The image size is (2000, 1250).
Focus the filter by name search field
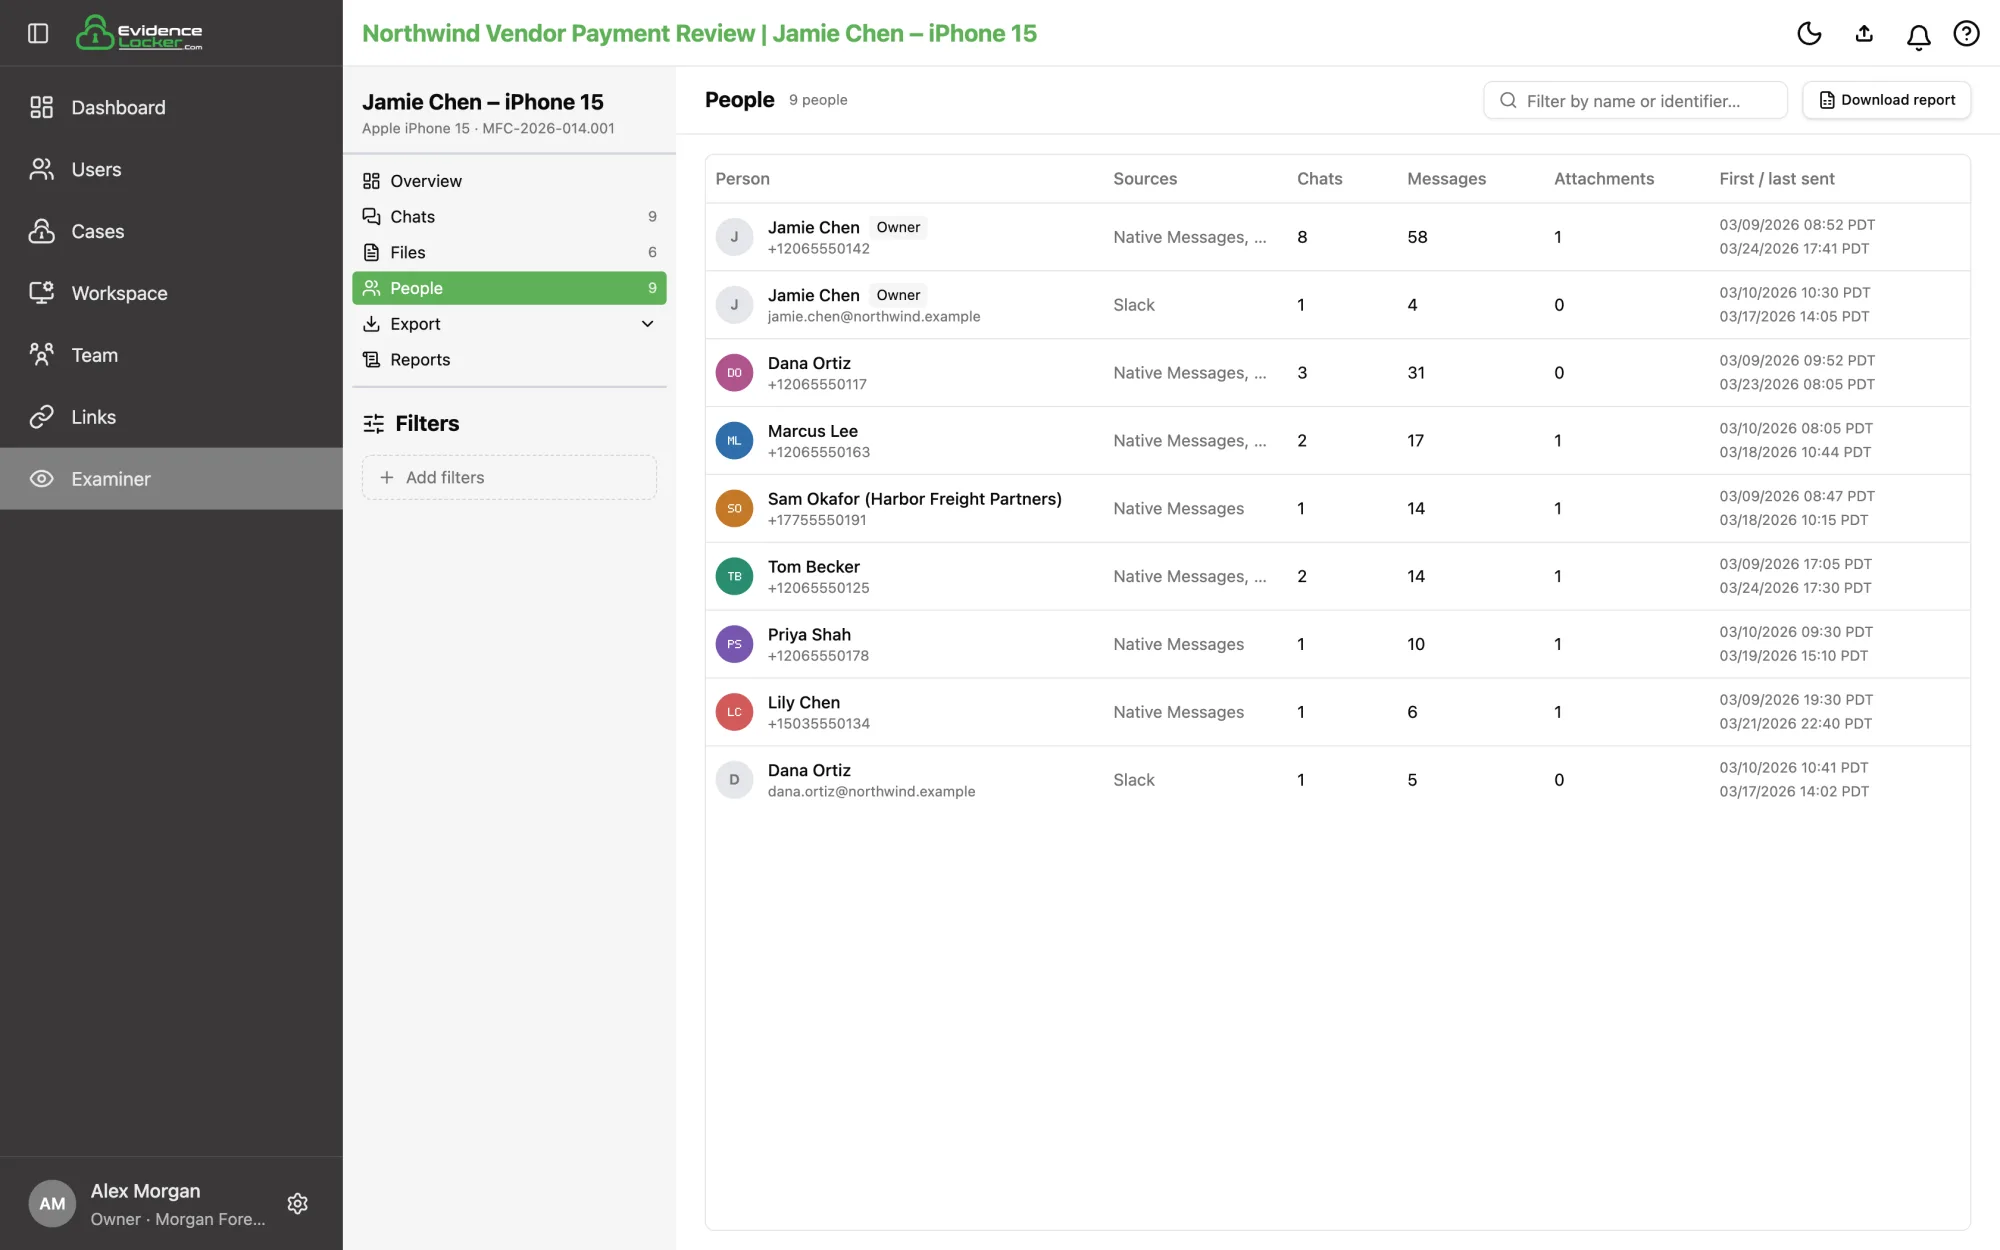(x=1635, y=100)
